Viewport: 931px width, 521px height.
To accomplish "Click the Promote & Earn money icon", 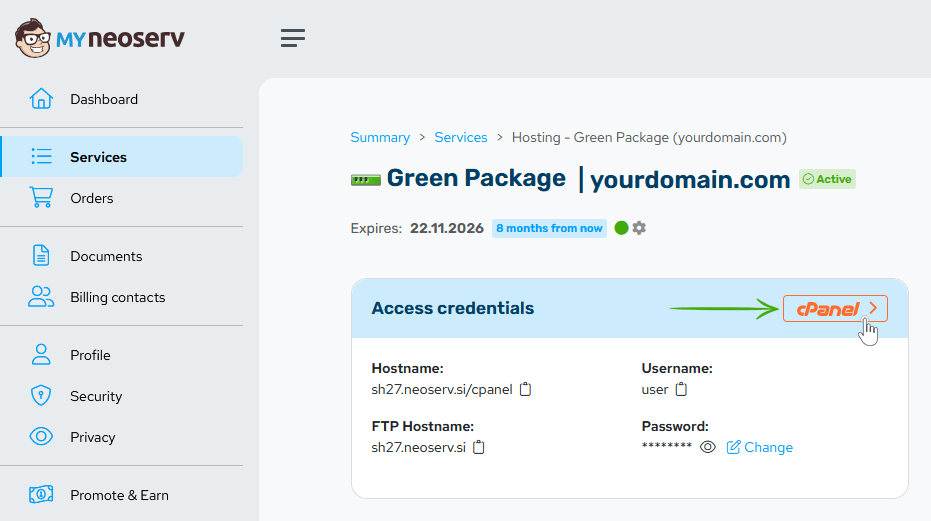I will 41,495.
